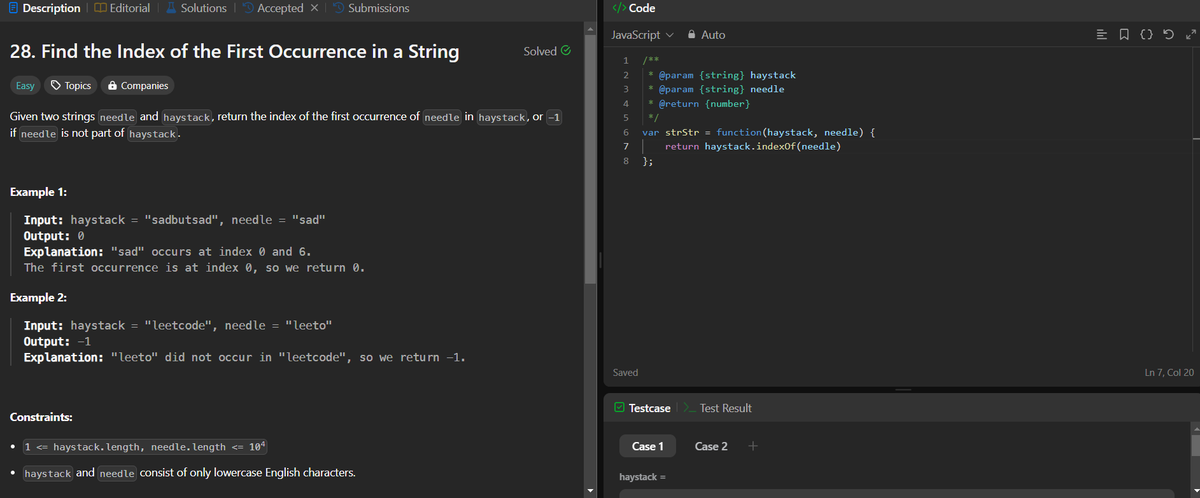Select Case 2 test case
Viewport: 1200px width, 498px height.
(x=711, y=446)
